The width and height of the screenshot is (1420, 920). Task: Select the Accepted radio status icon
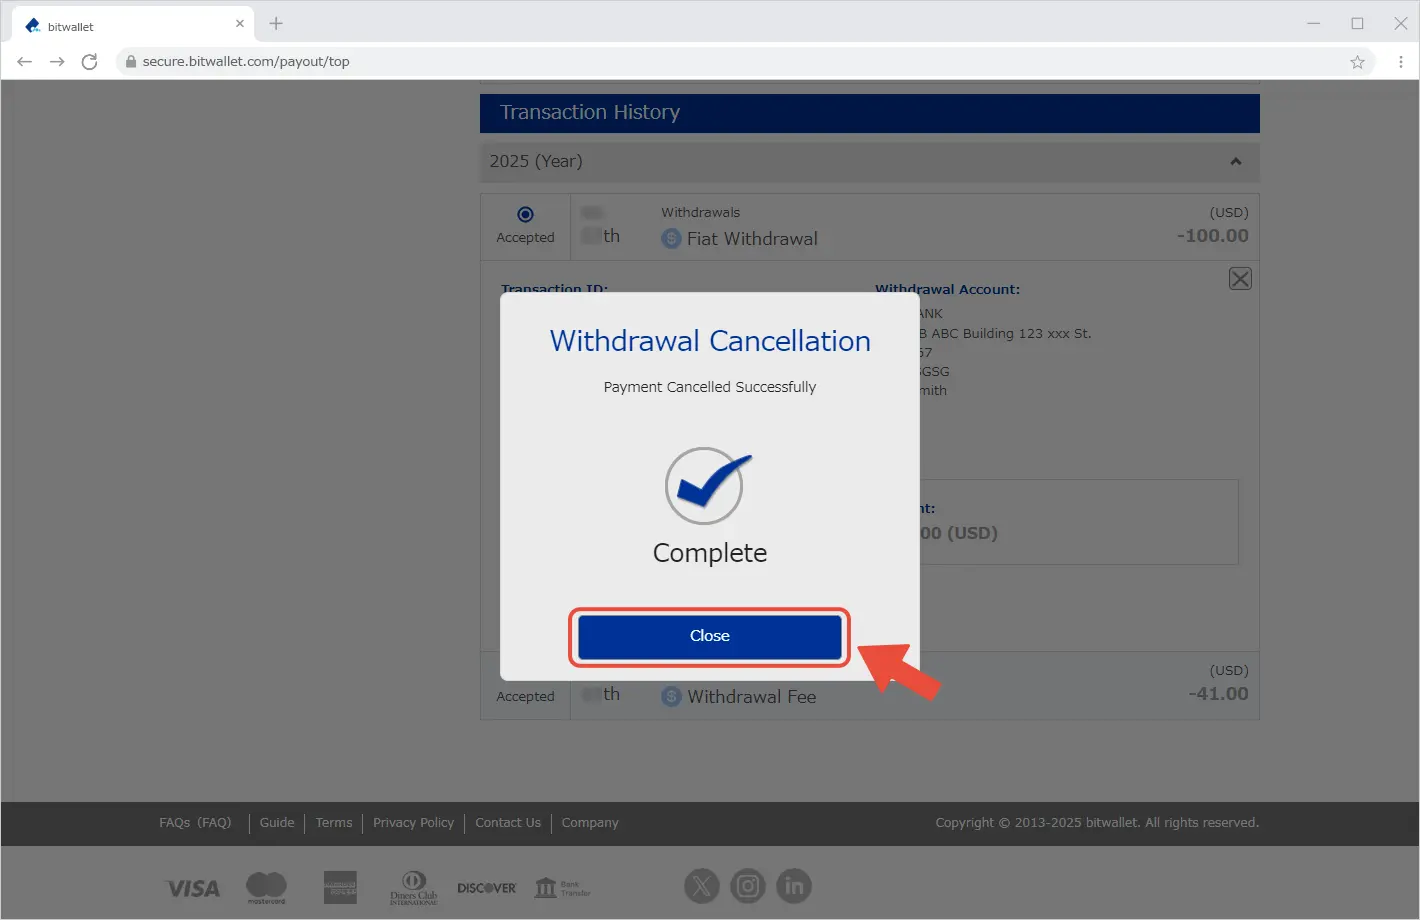point(525,214)
